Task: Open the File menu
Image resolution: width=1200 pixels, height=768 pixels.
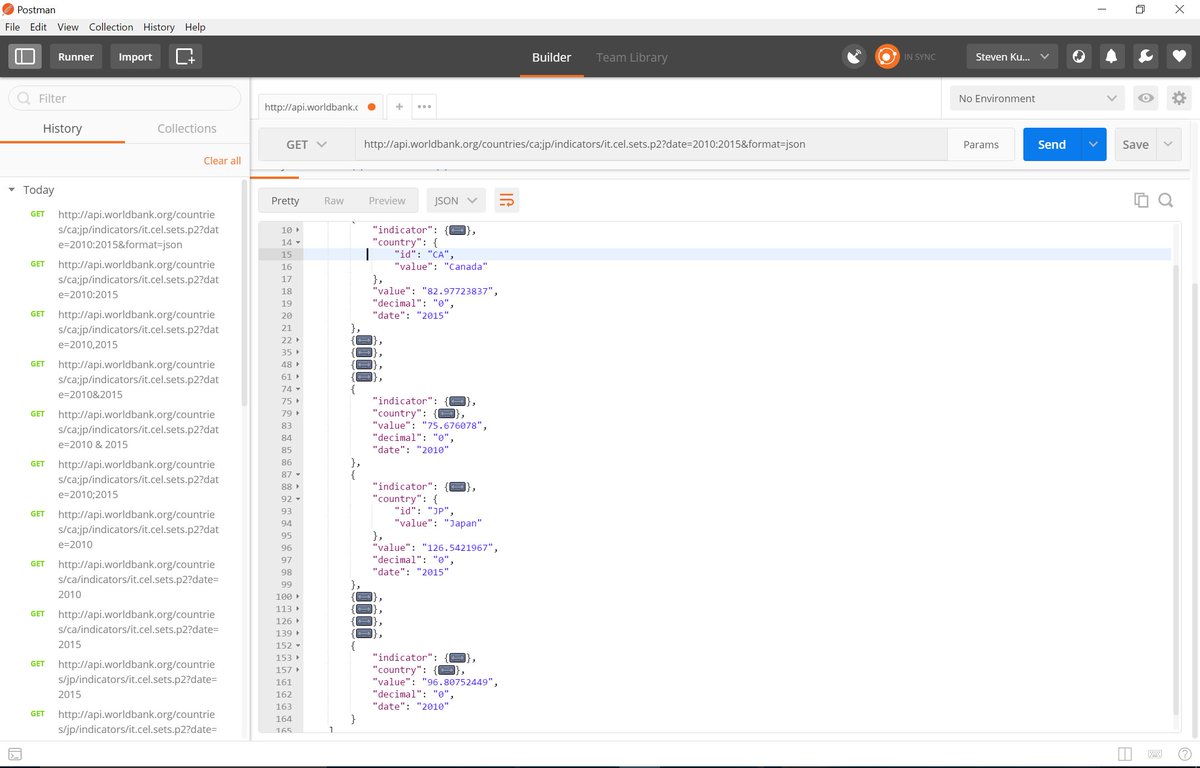Action: point(13,27)
